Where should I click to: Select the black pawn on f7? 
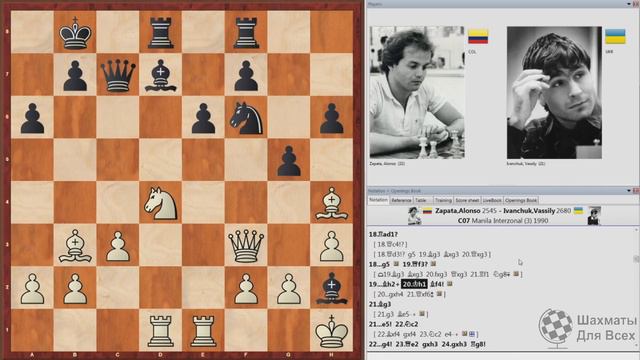246,76
